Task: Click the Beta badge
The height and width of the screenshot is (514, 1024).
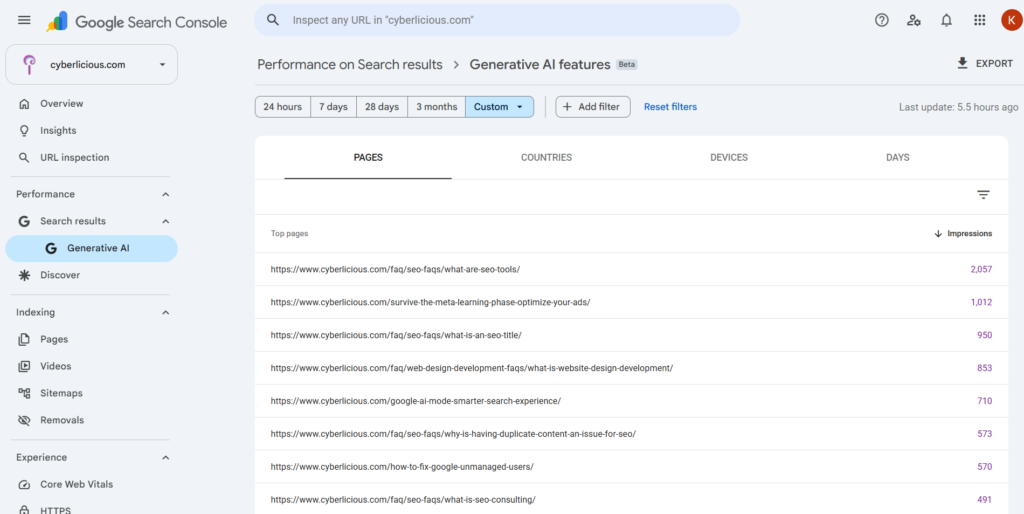Action: (x=627, y=65)
